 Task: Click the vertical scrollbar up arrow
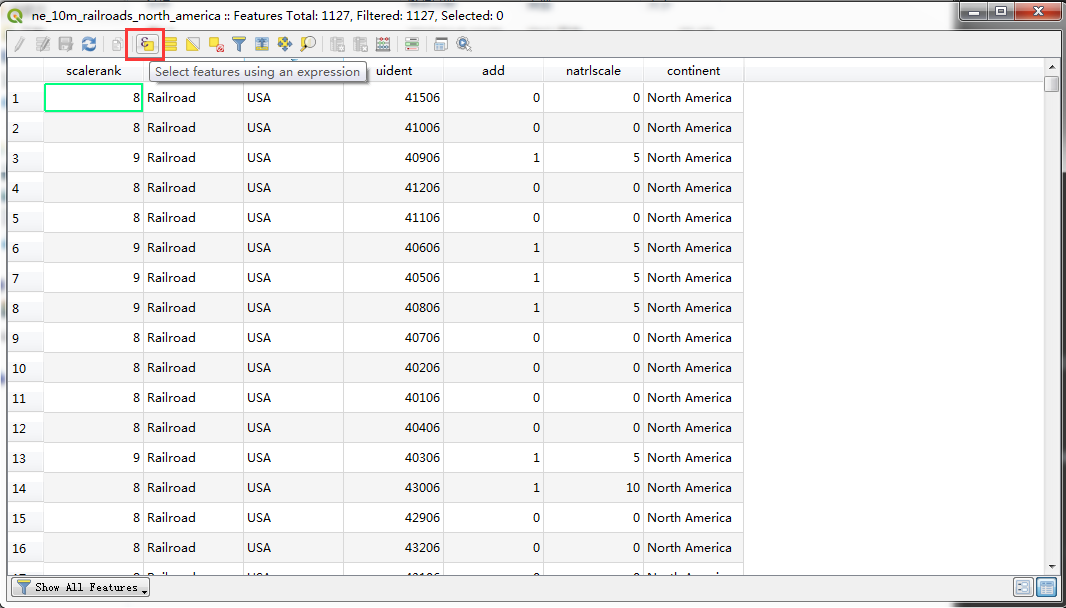pos(1052,67)
